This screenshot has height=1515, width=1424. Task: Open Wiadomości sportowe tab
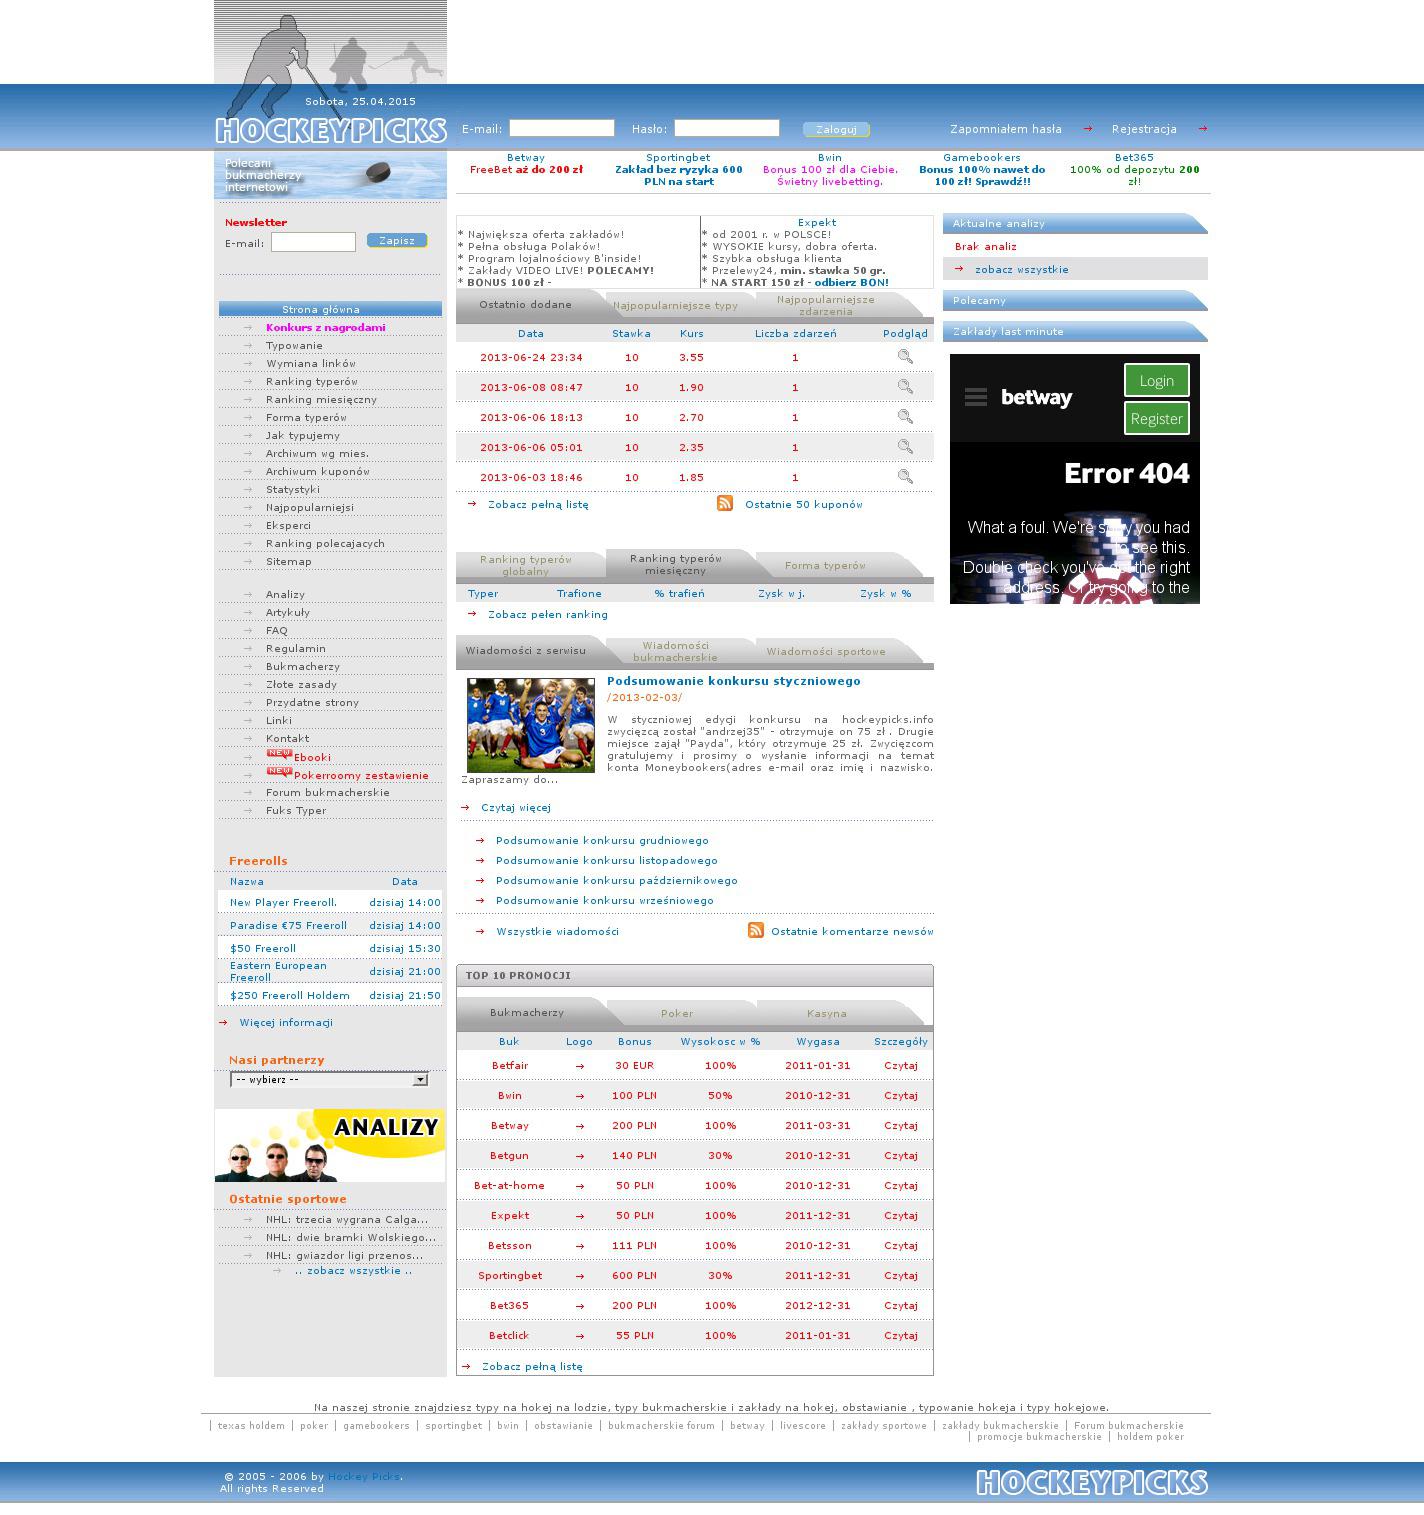(826, 652)
